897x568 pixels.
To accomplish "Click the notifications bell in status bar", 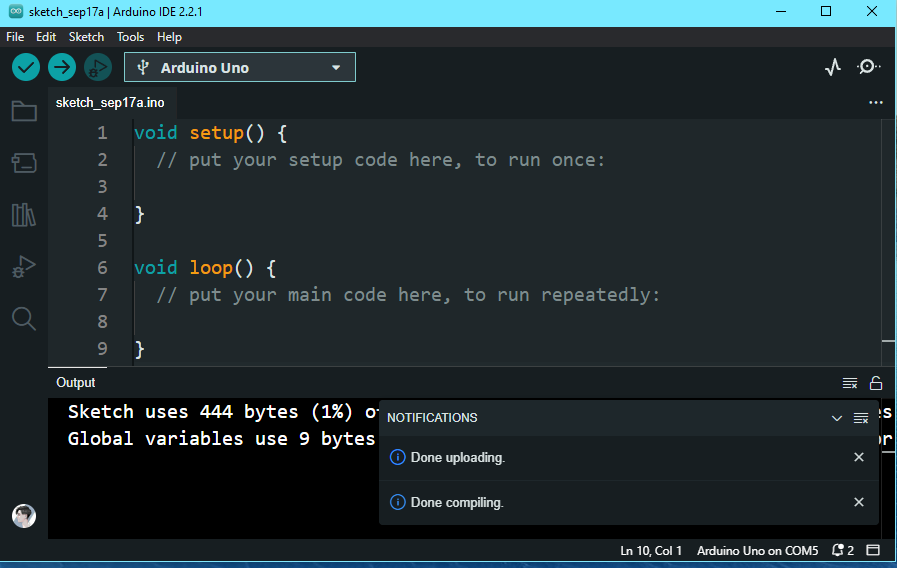I will tap(843, 550).
